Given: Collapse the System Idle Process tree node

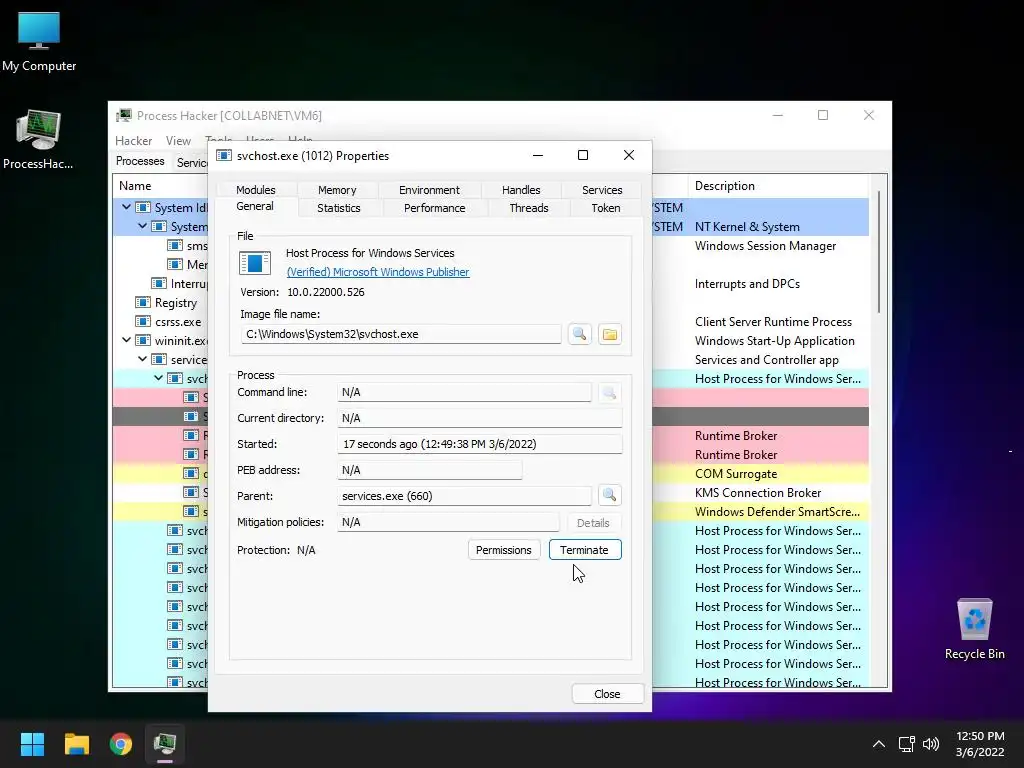Looking at the screenshot, I should pyautogui.click(x=126, y=207).
